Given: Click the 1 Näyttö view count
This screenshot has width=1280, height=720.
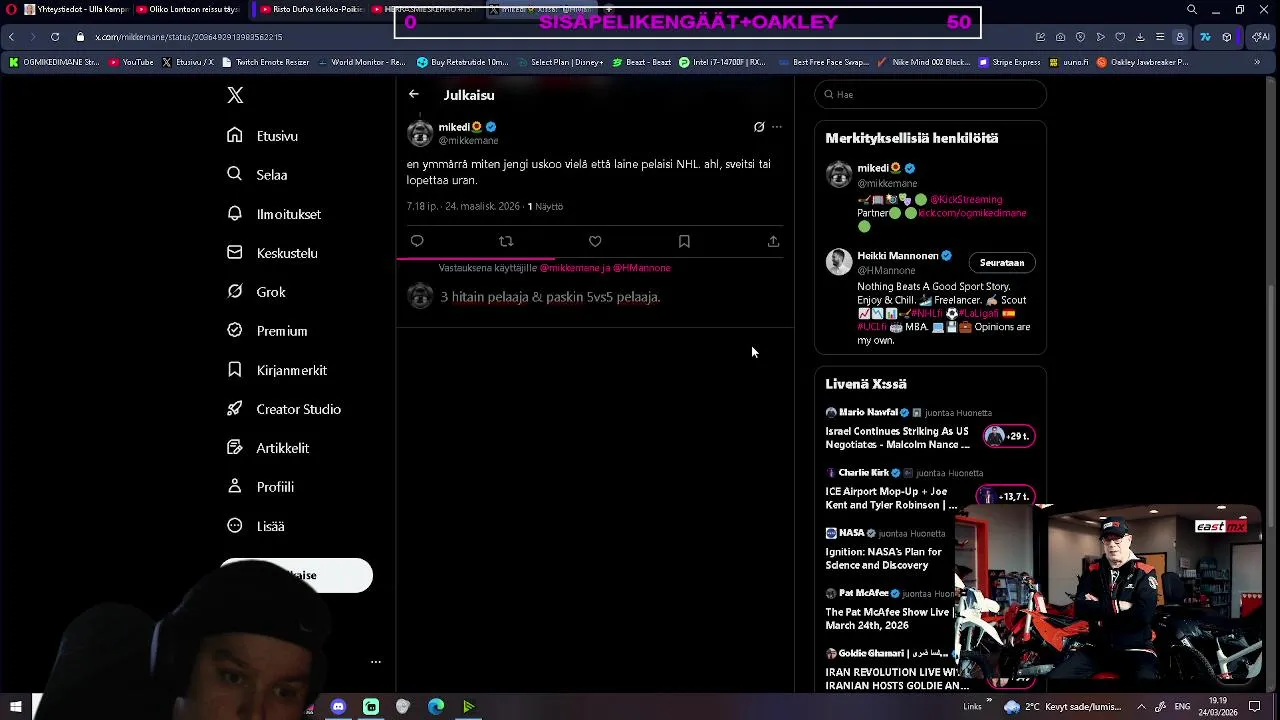Looking at the screenshot, I should [545, 207].
